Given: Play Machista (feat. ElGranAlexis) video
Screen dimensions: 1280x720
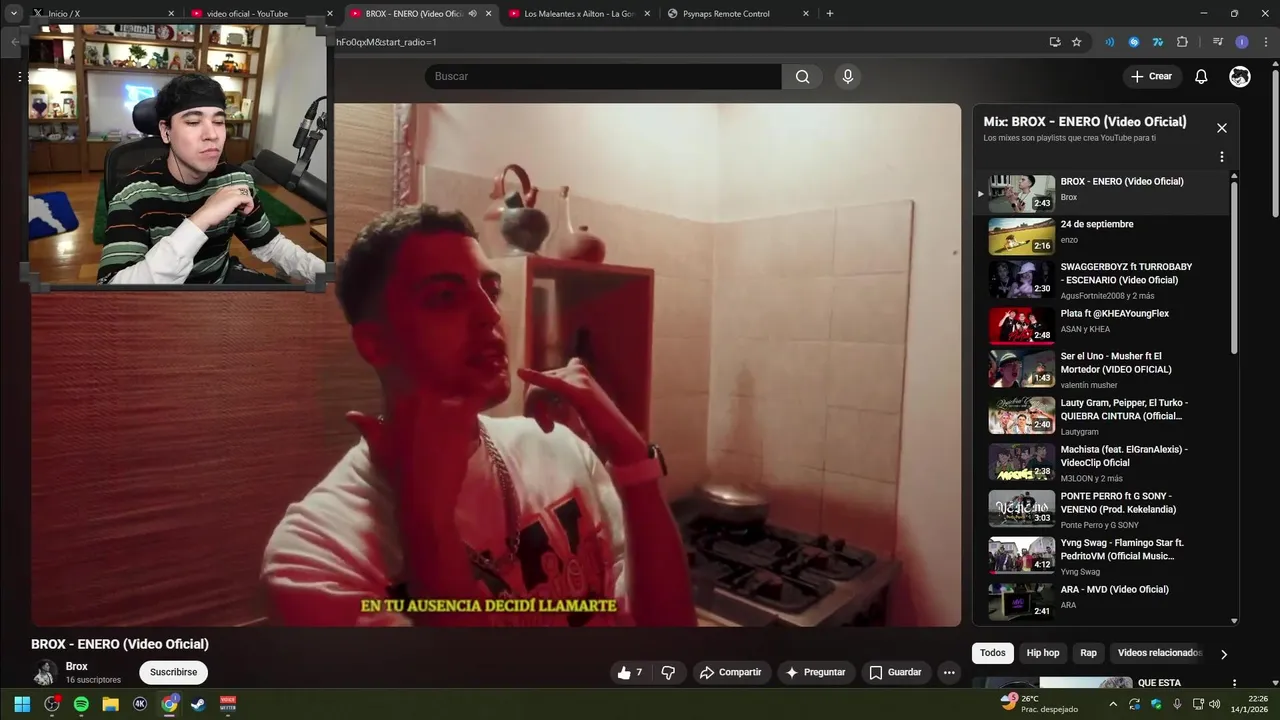Looking at the screenshot, I should 1102,463.
